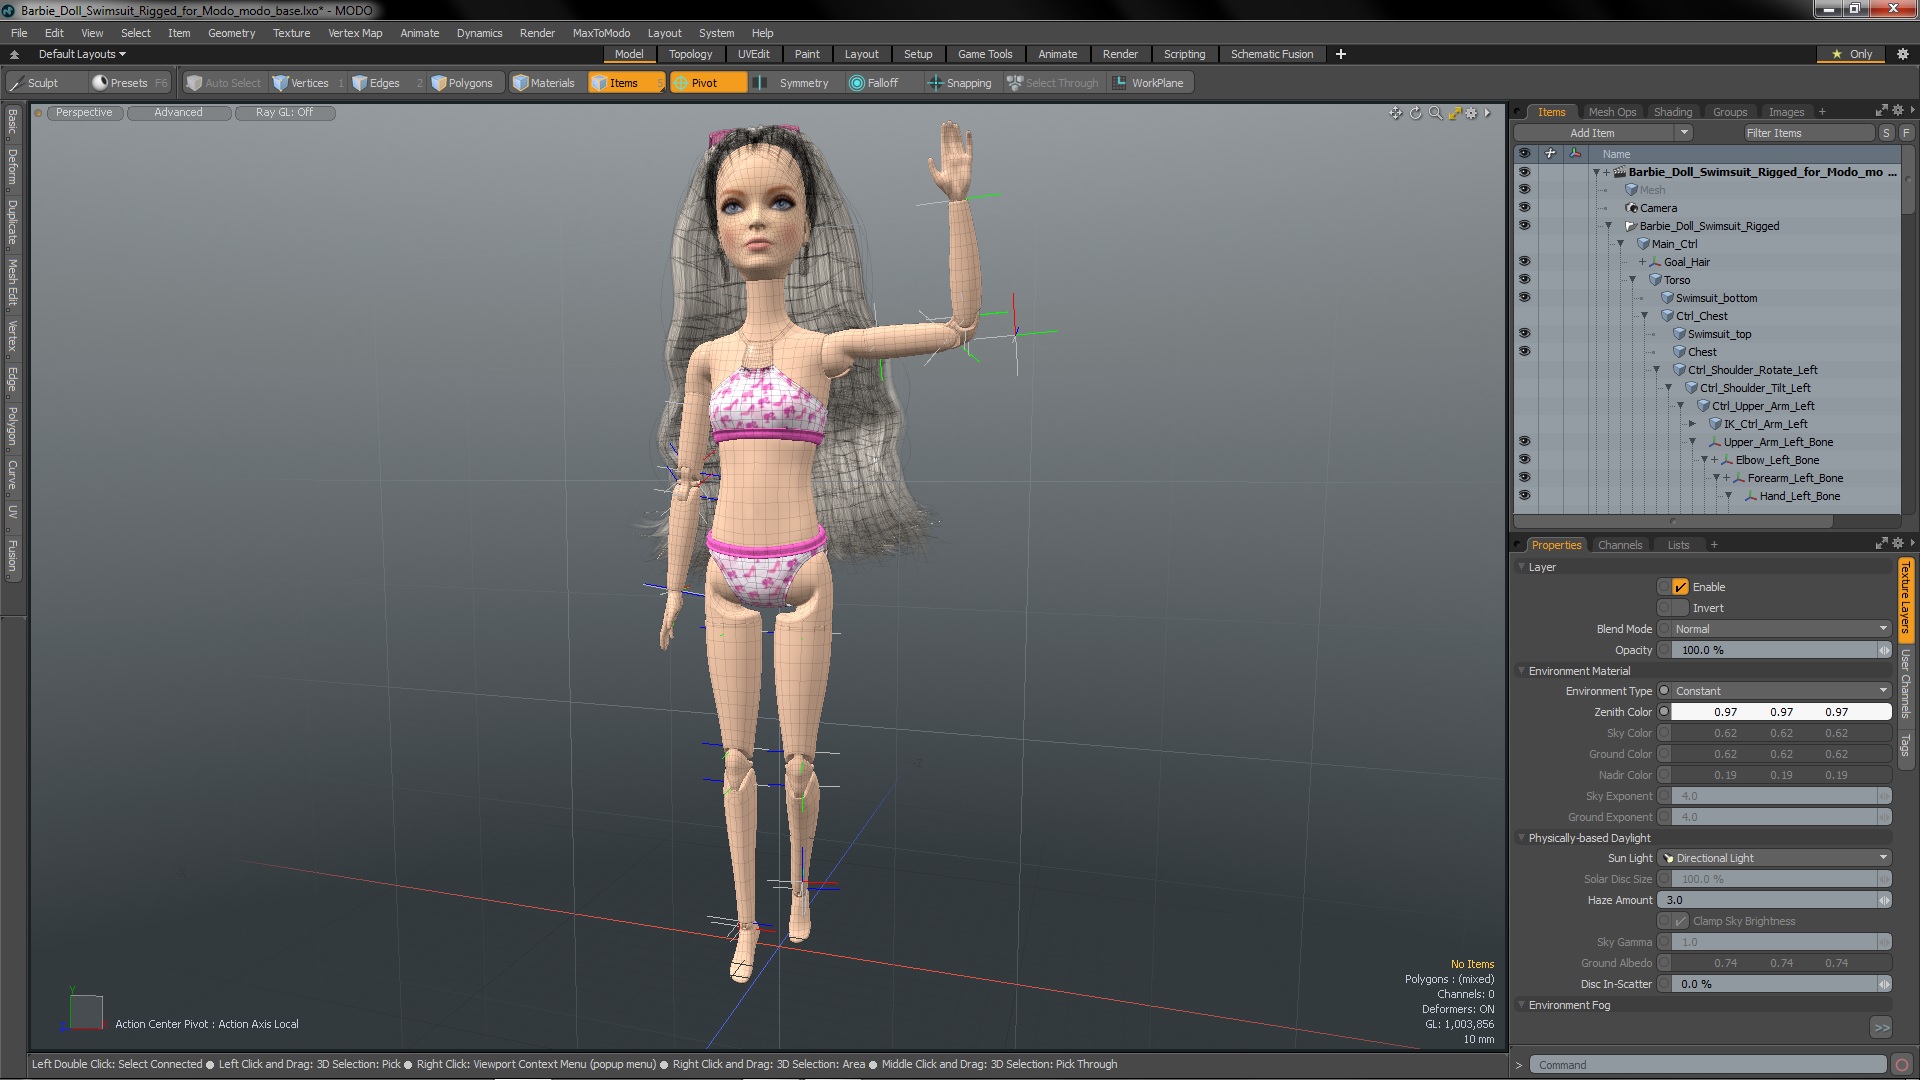The image size is (1920, 1080).
Task: Switch to the Schematic Fusion tab
Action: tap(1272, 54)
